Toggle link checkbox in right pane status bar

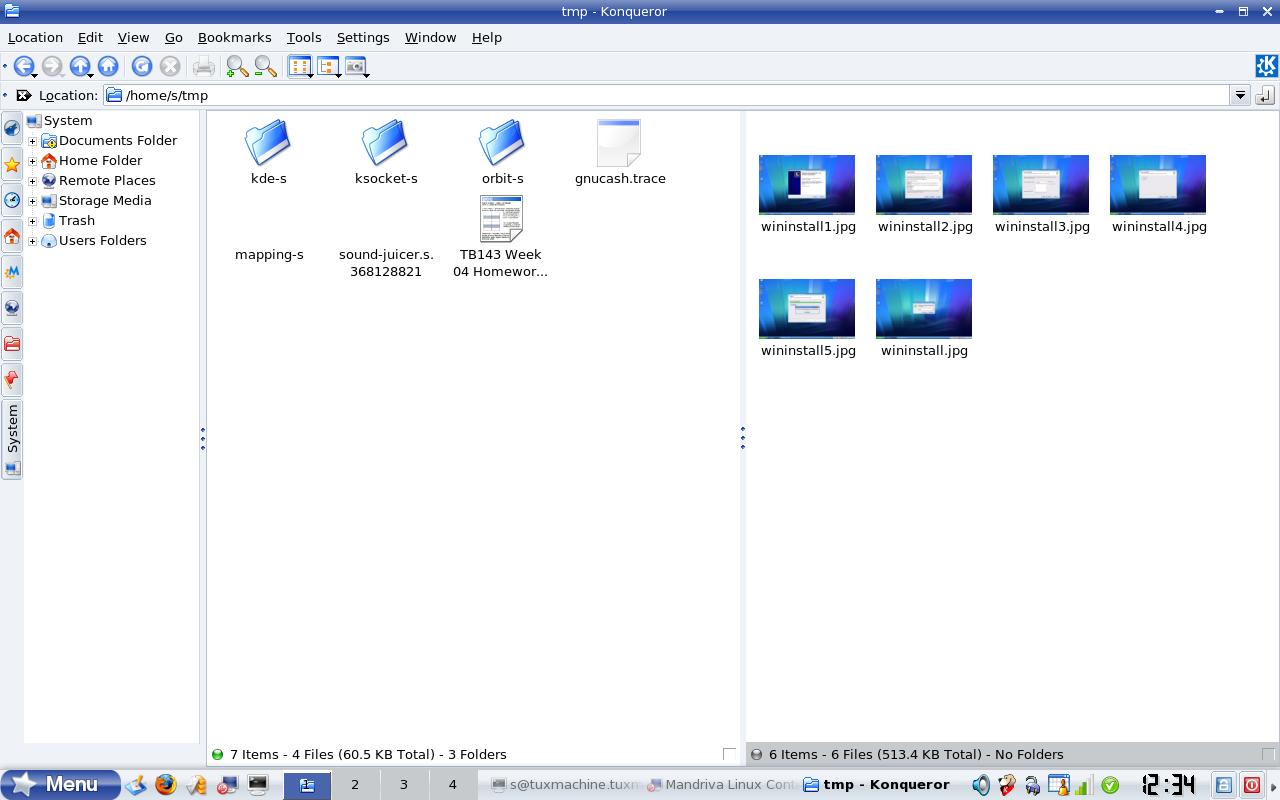(x=1268, y=754)
